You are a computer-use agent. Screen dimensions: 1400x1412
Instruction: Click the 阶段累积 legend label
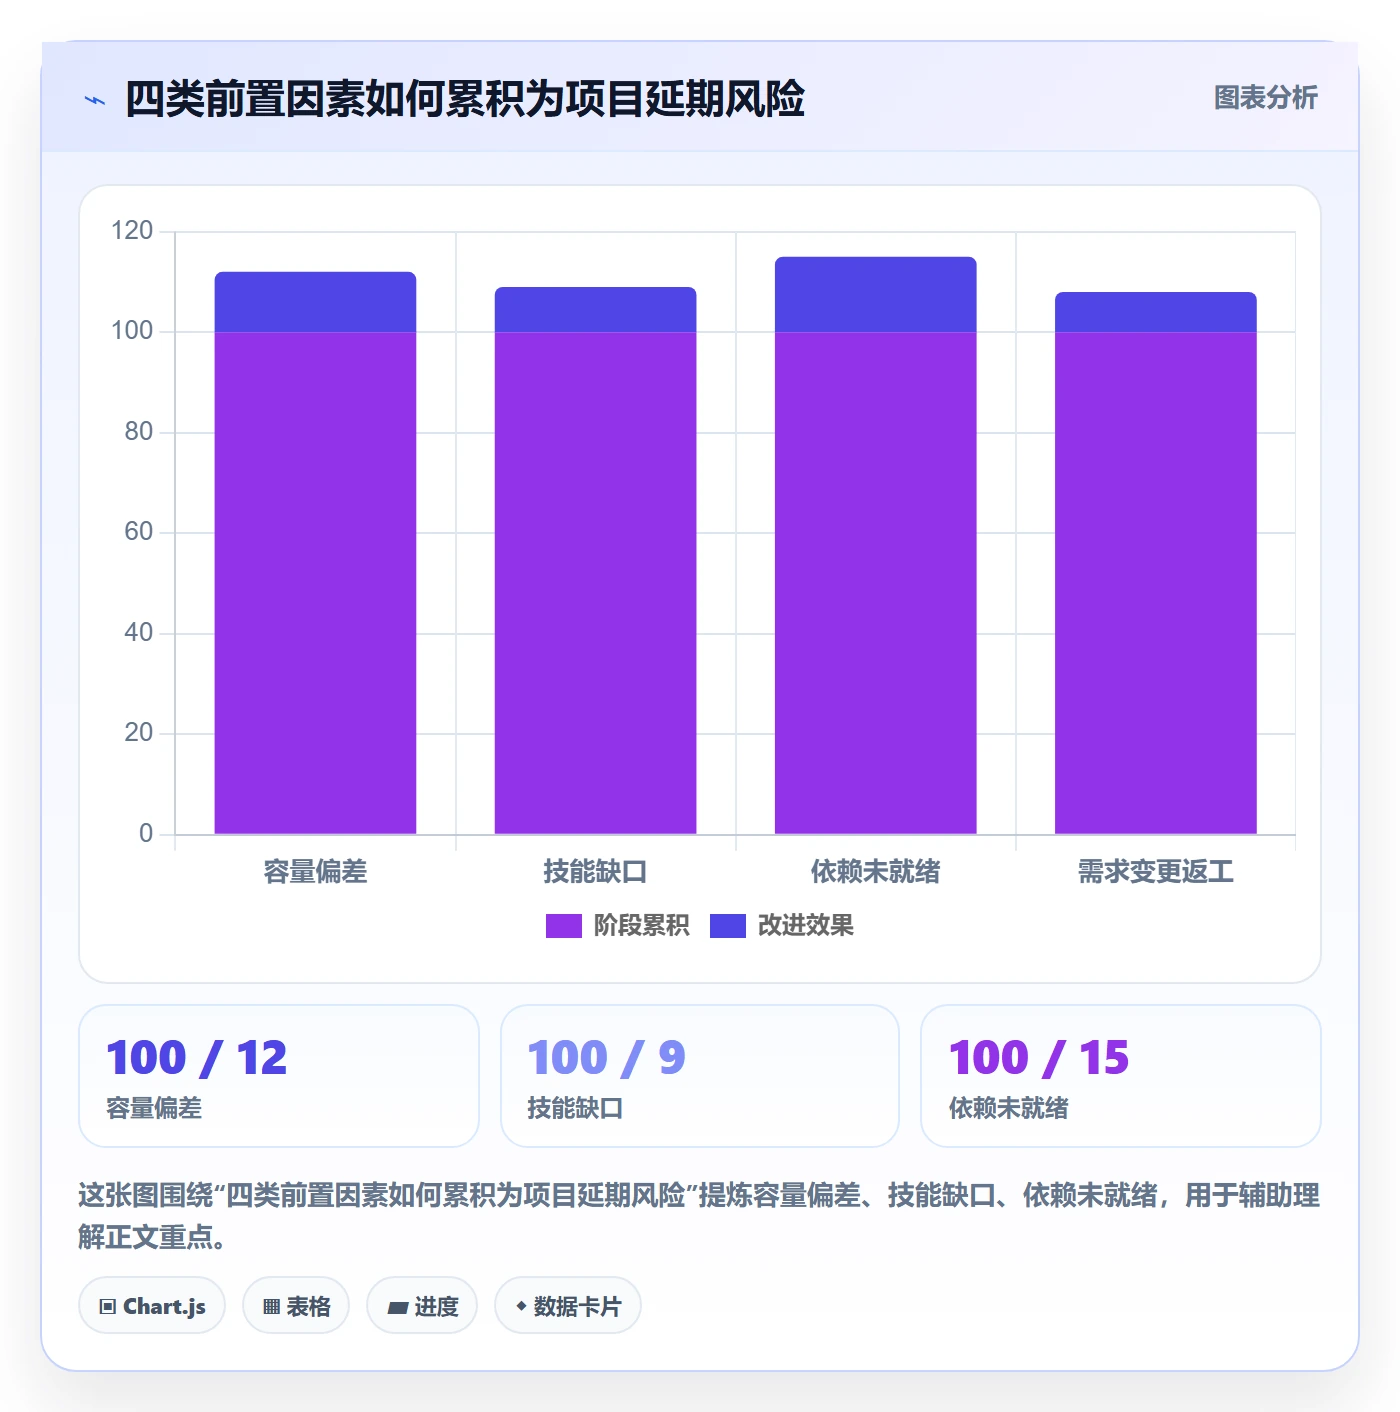641,926
